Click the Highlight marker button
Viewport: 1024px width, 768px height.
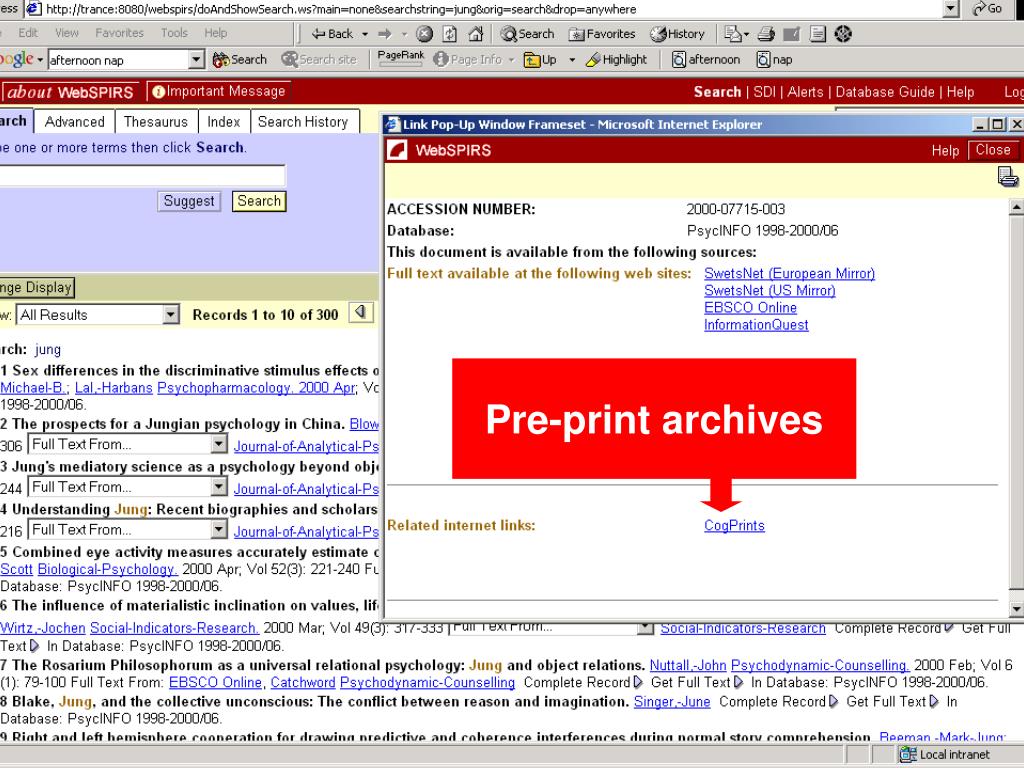(x=616, y=59)
